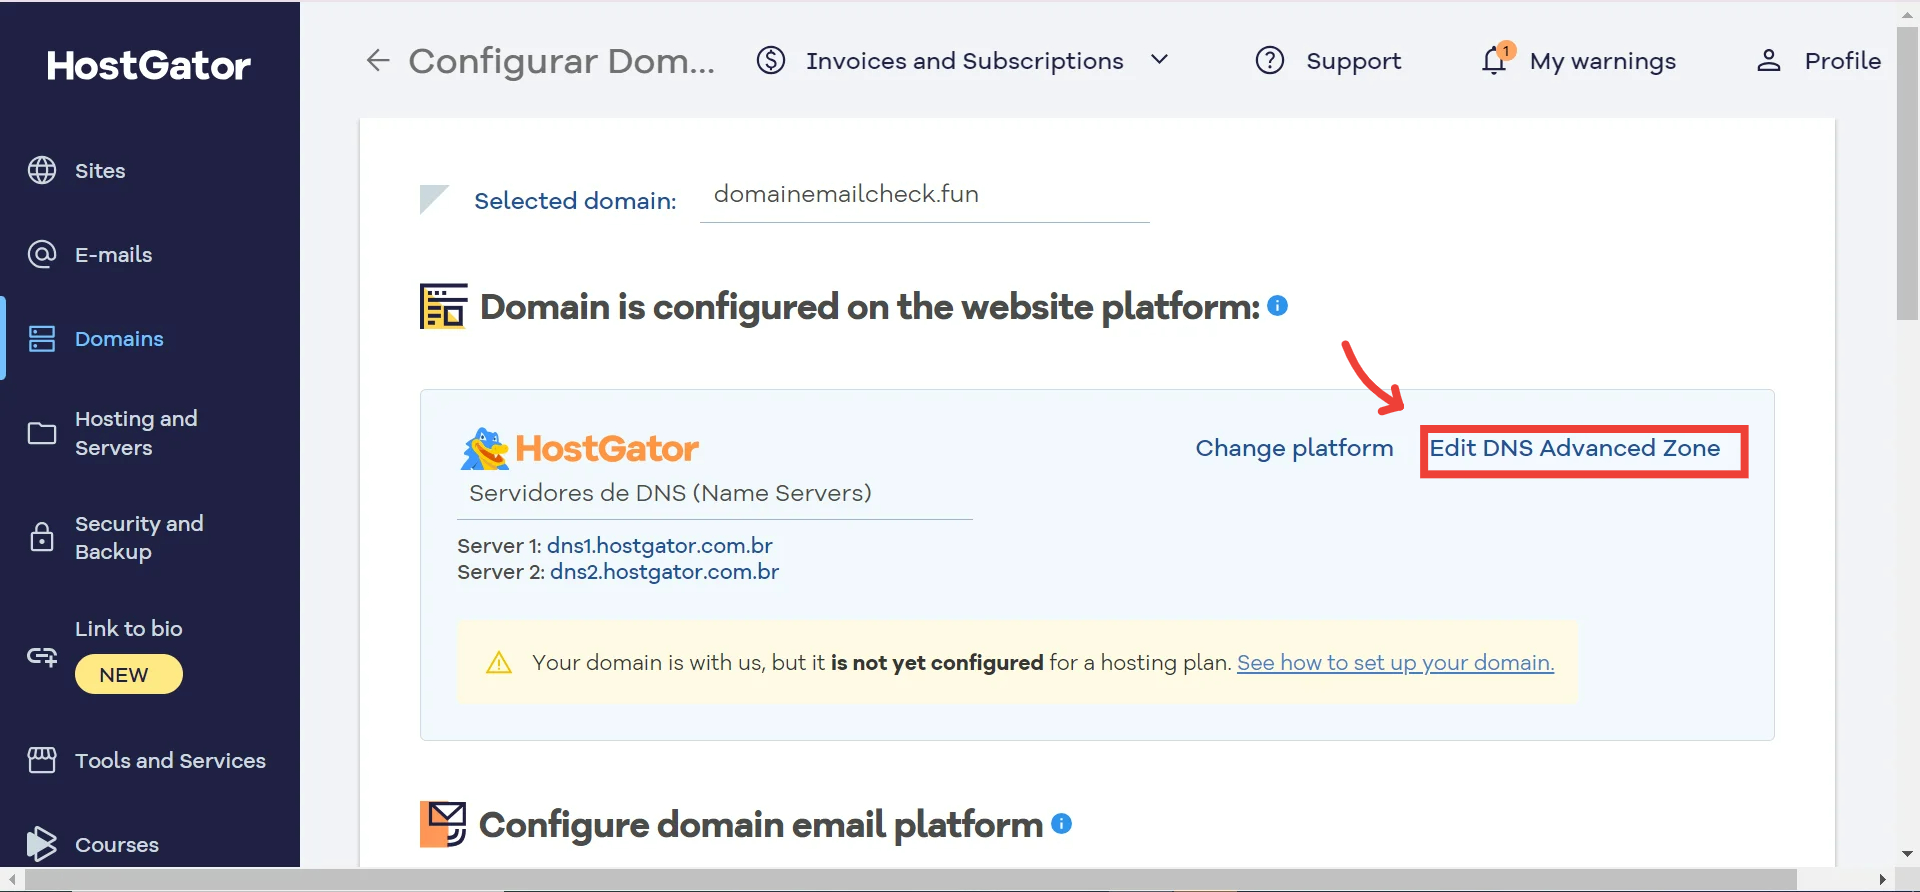Open the Profile menu
This screenshot has width=1920, height=892.
(x=1842, y=61)
